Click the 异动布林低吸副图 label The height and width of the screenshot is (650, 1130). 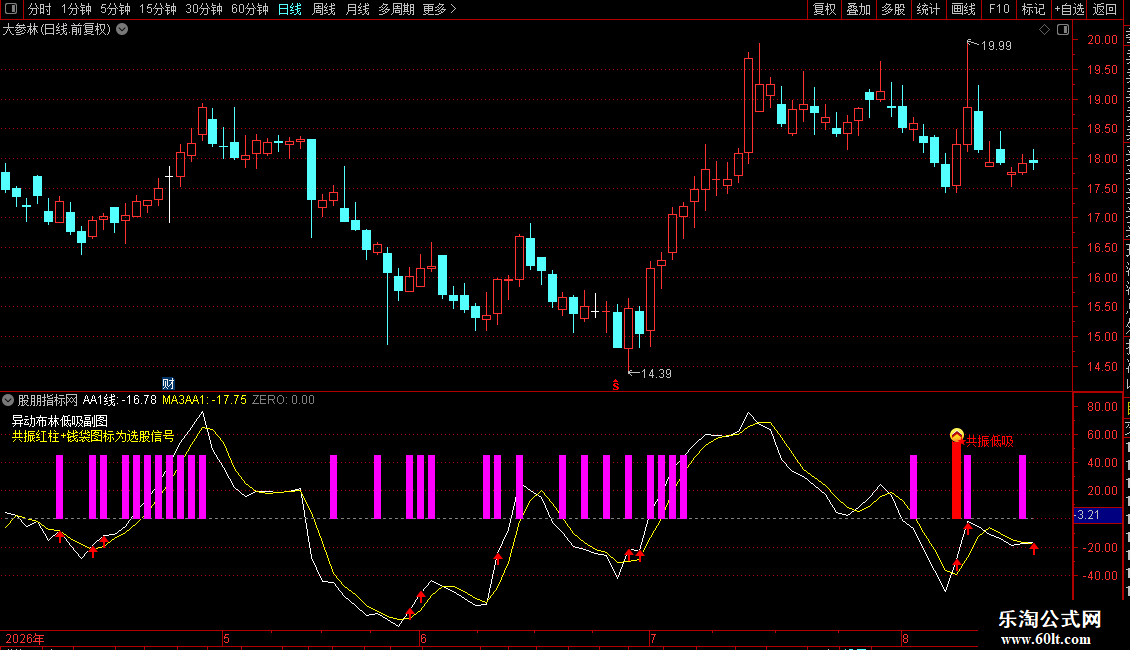point(60,421)
